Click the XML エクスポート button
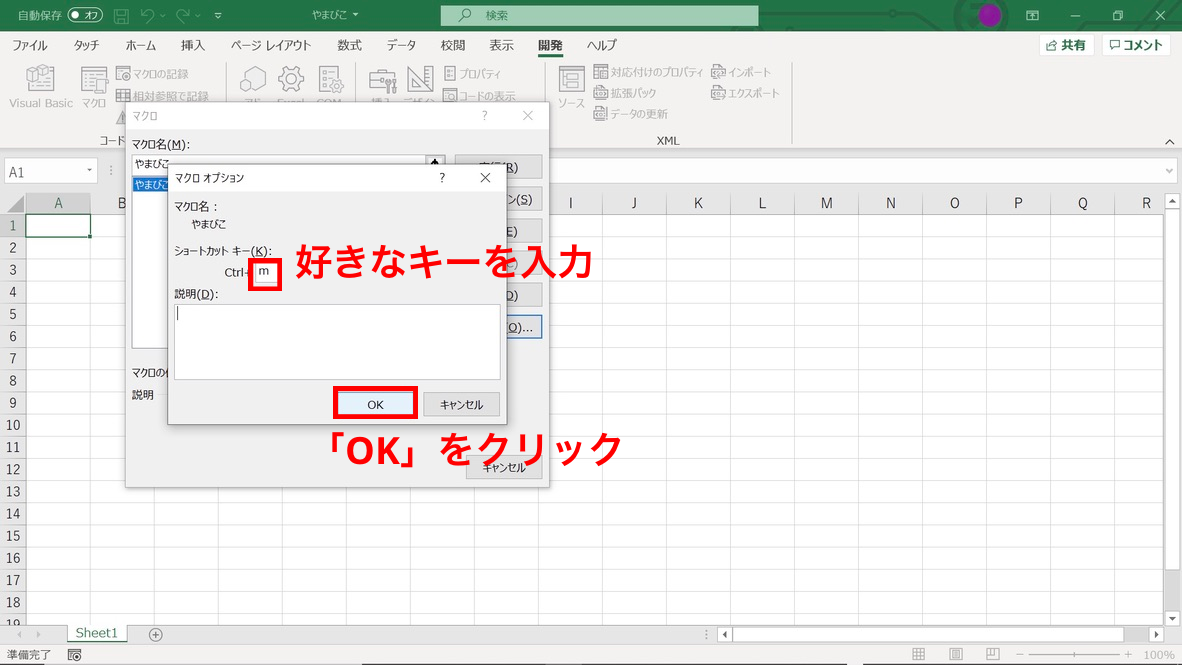This screenshot has height=665, width=1182. click(x=745, y=93)
